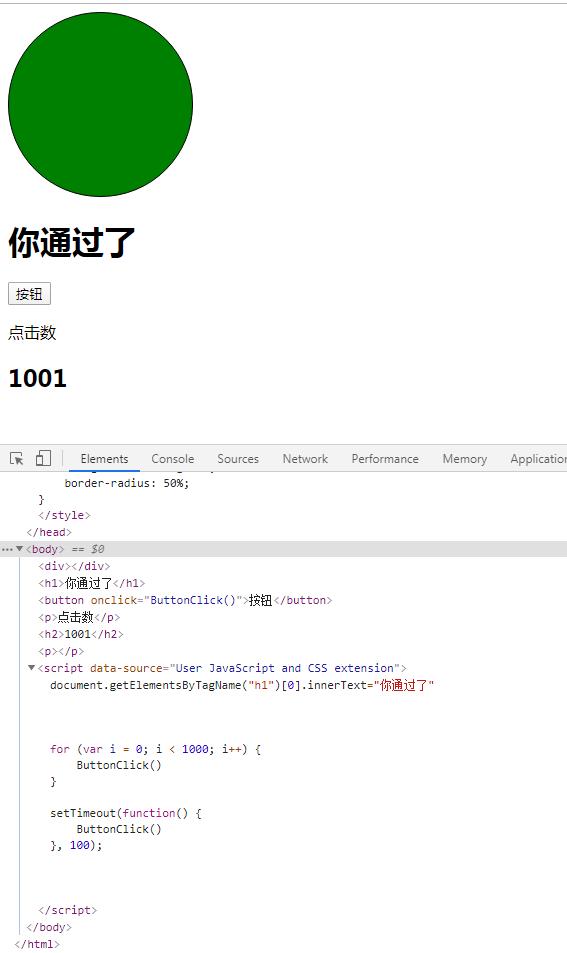Click the 点击数 paragraph on the page

pos(32,332)
